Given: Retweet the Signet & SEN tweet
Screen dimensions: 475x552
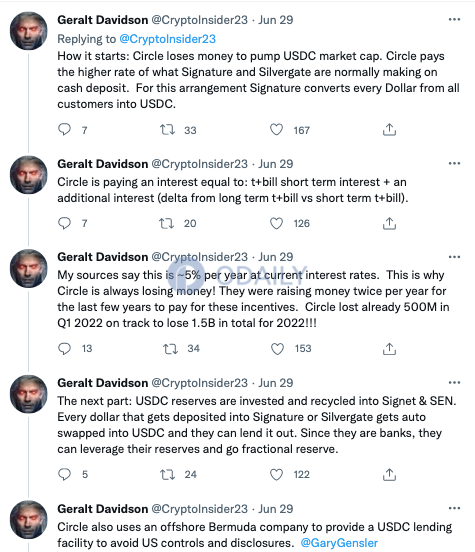Looking at the screenshot, I should [167, 474].
